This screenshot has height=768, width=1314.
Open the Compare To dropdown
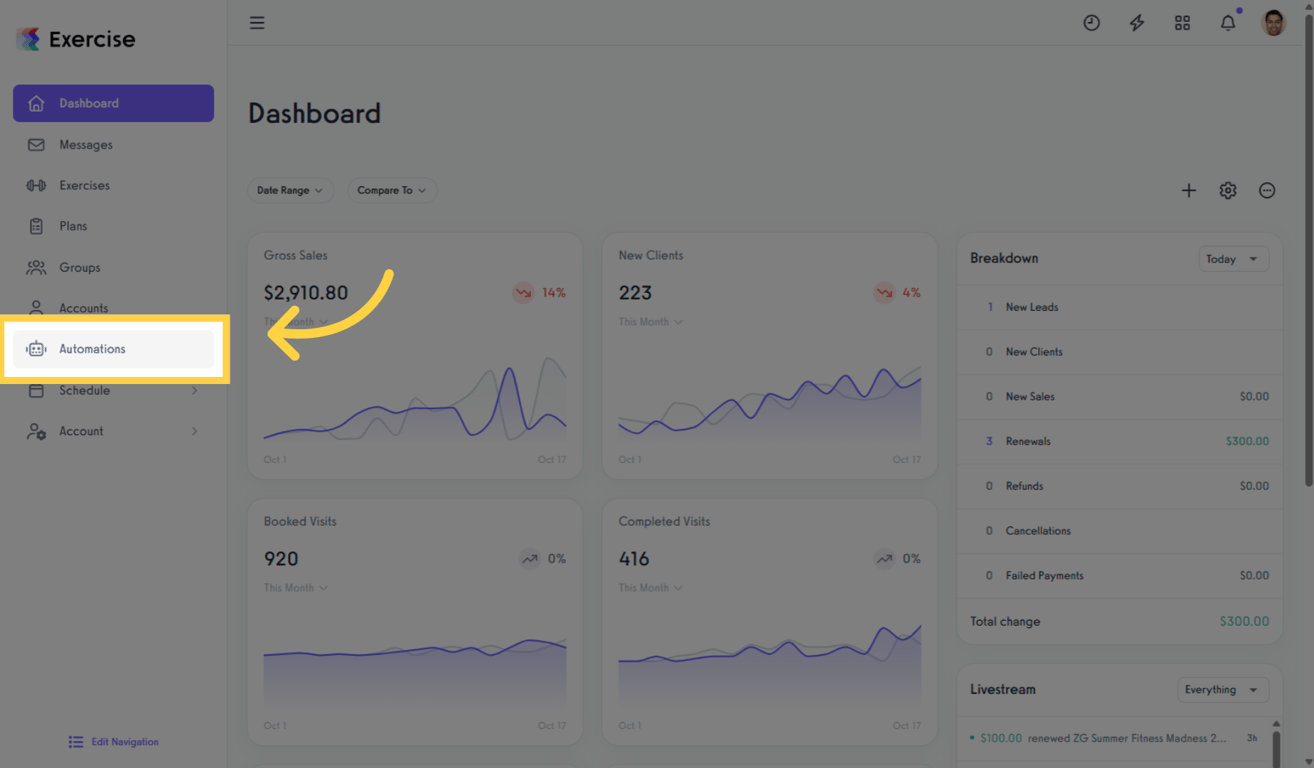pyautogui.click(x=392, y=190)
